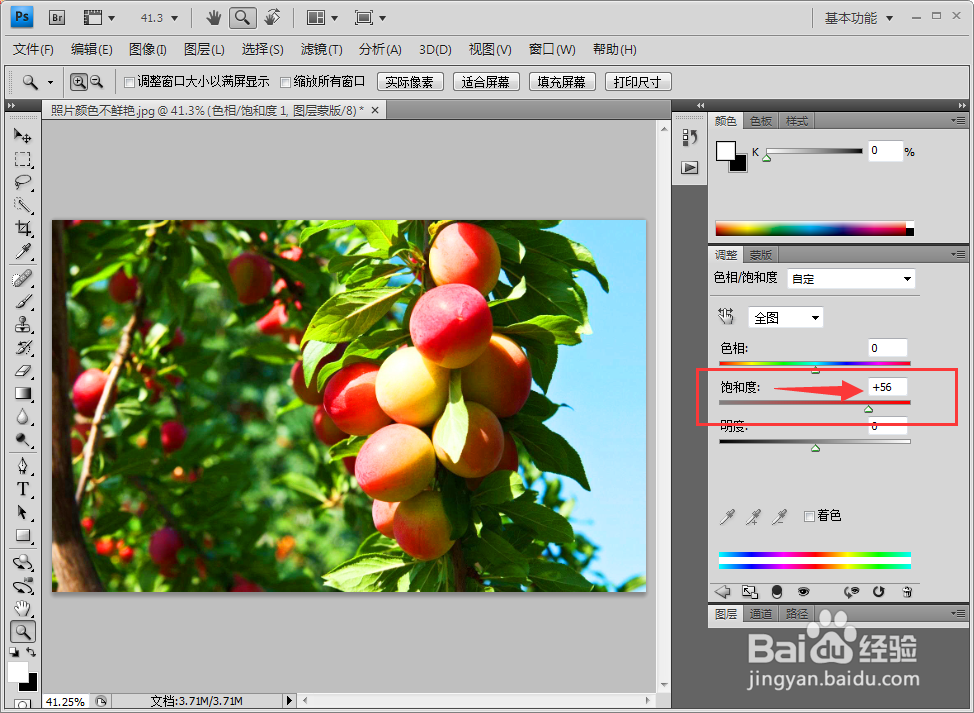Select the Eraser tool

coord(23,371)
